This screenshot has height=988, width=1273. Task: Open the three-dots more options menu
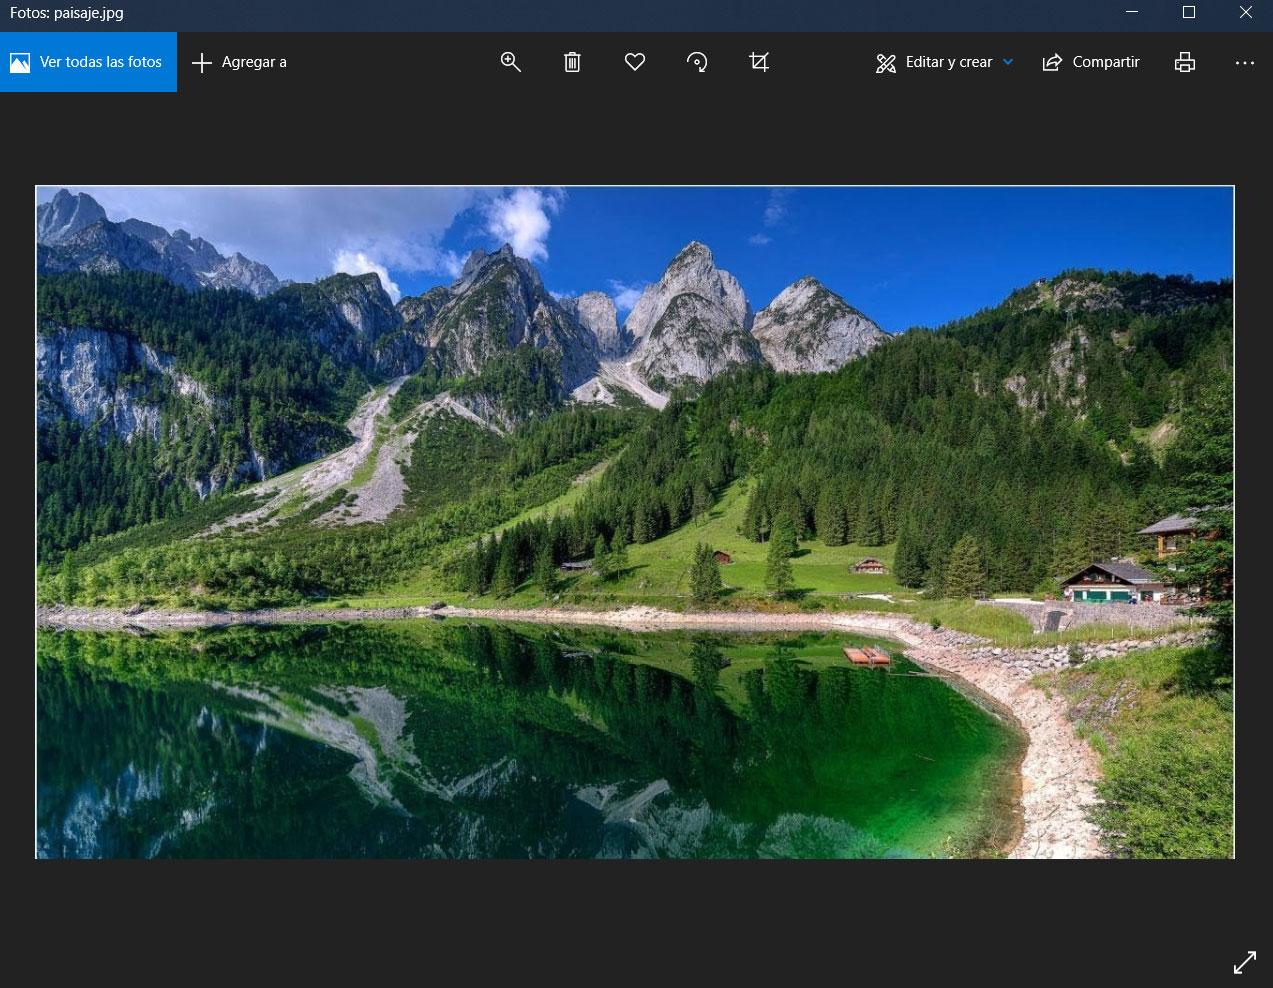(x=1244, y=62)
